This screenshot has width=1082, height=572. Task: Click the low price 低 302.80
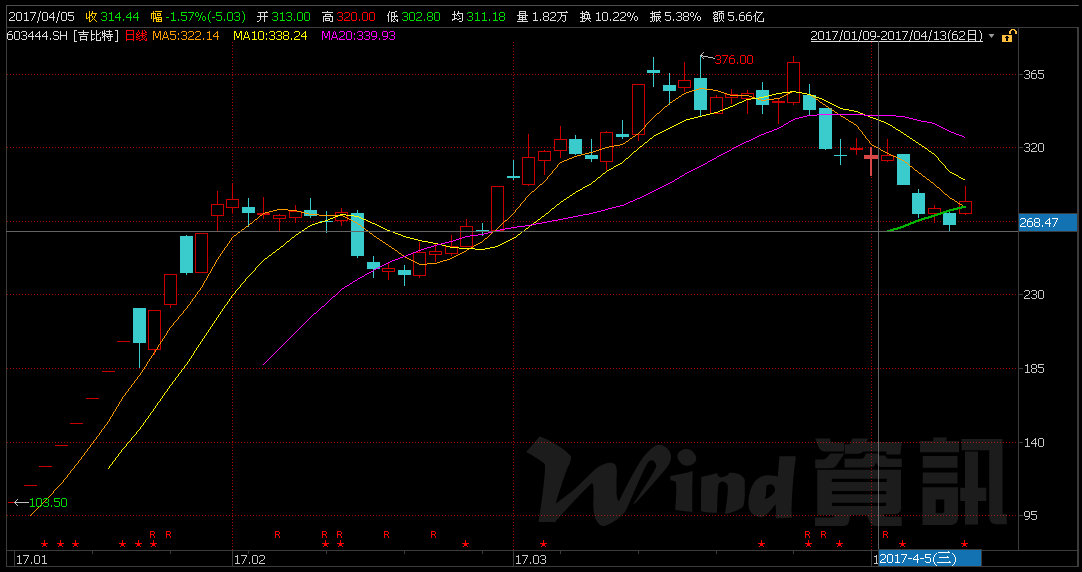(414, 17)
